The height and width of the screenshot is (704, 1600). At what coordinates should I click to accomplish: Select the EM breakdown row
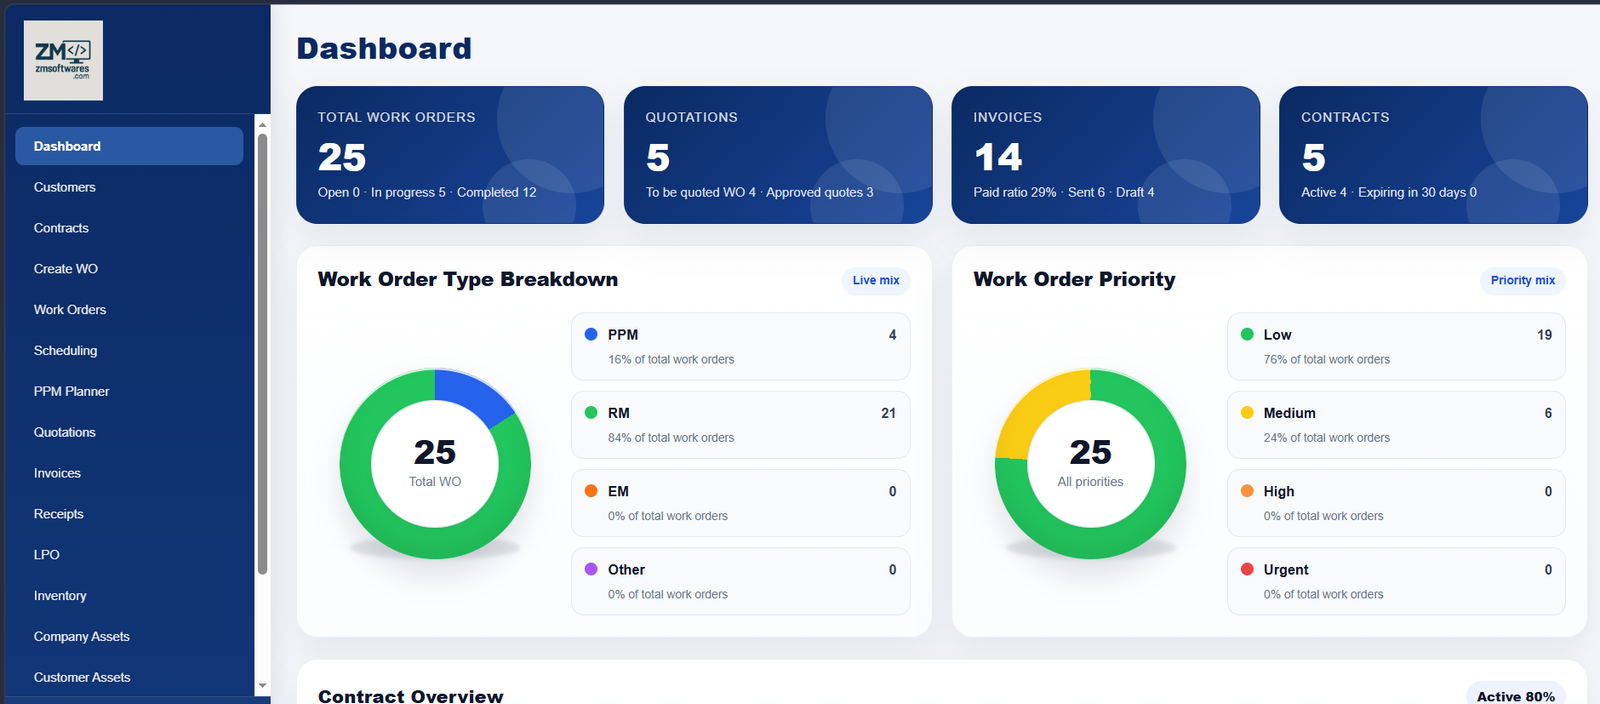(x=741, y=503)
